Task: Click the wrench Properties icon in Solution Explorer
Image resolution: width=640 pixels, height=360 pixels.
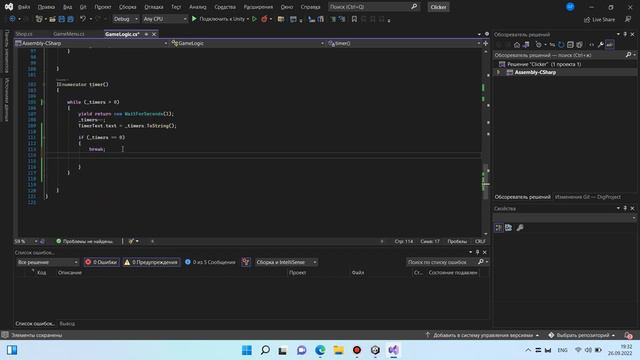Action: pyautogui.click(x=600, y=45)
